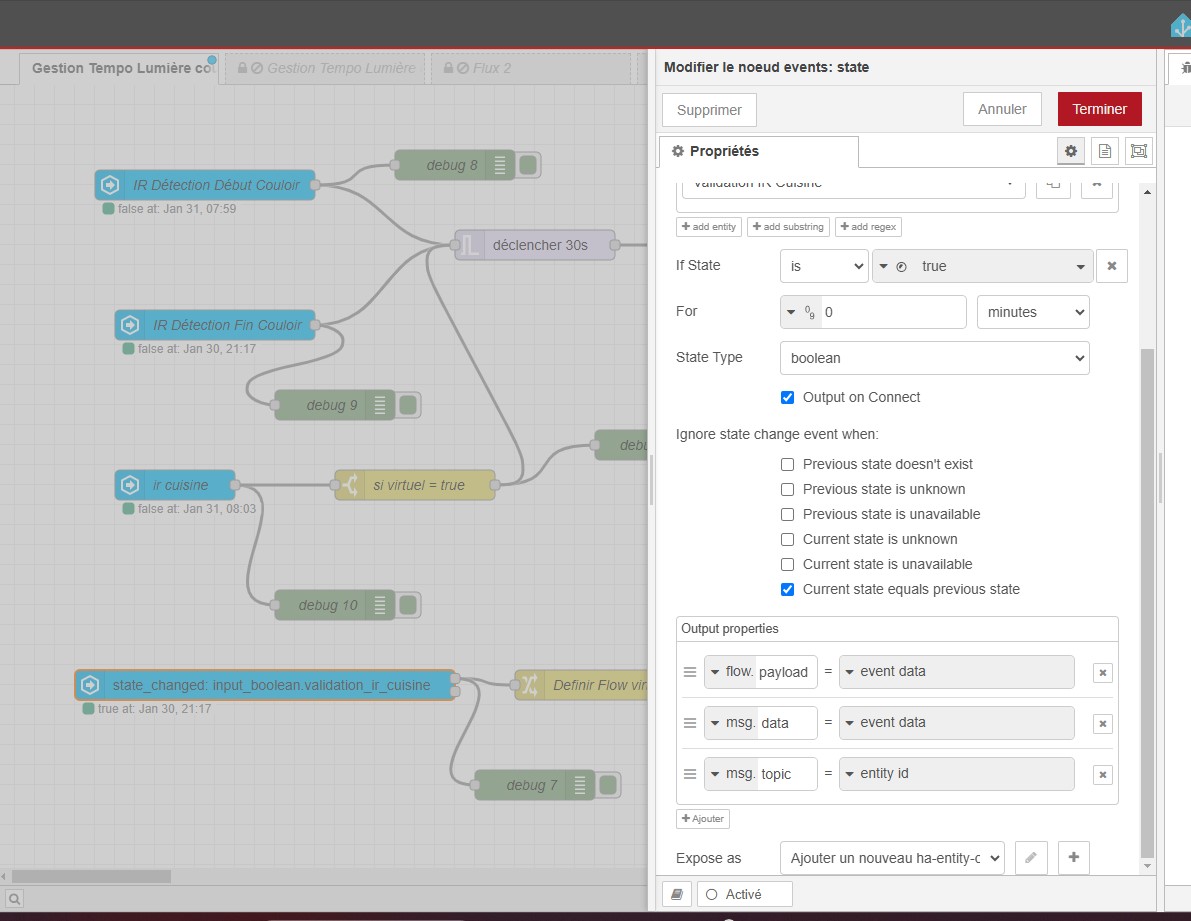Delete msg.data output property
The height and width of the screenshot is (921, 1191).
1103,724
